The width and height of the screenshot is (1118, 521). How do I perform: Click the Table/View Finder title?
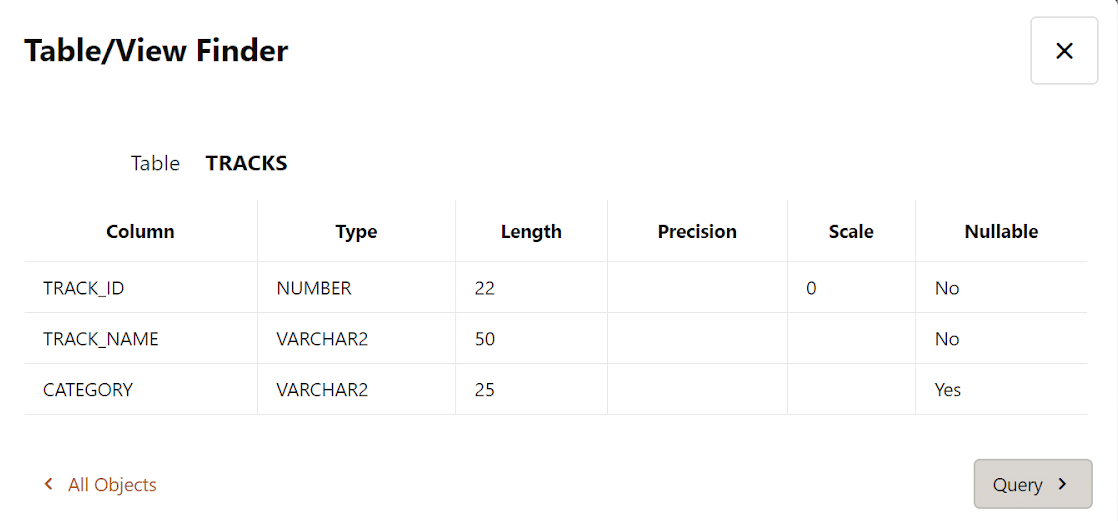[x=156, y=51]
